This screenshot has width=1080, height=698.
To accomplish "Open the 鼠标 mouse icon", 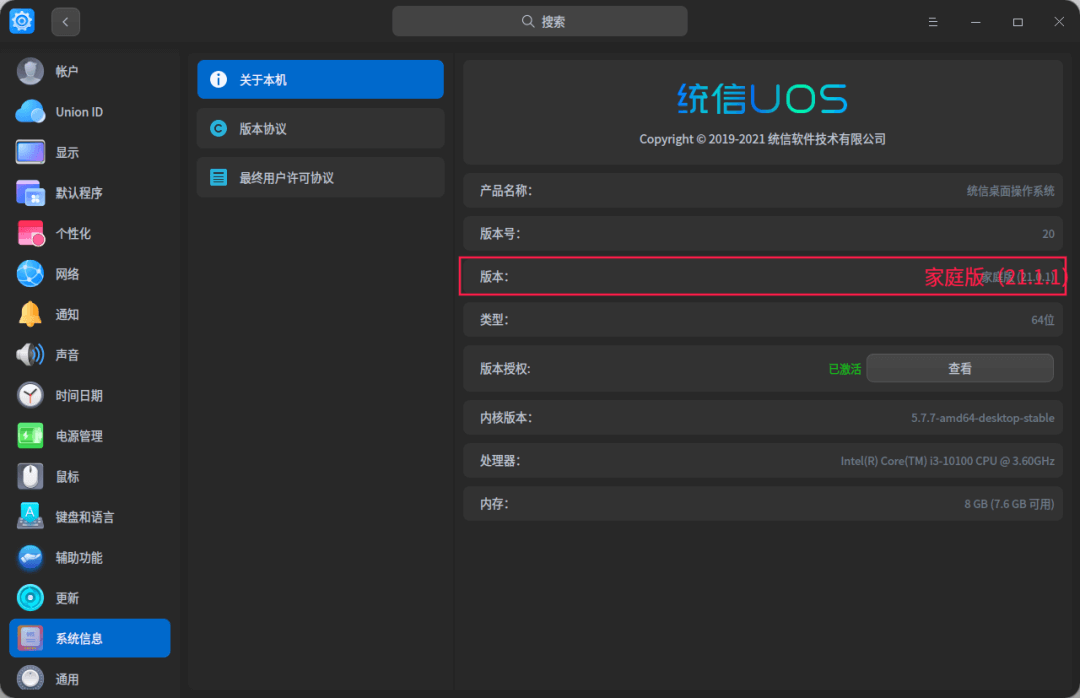I will pos(30,476).
